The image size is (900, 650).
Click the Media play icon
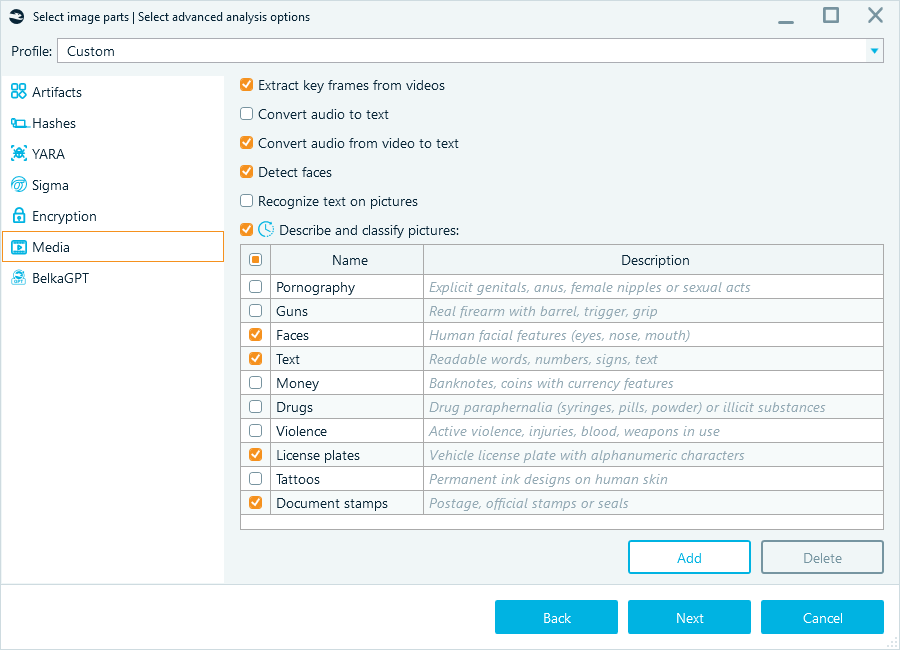click(18, 247)
